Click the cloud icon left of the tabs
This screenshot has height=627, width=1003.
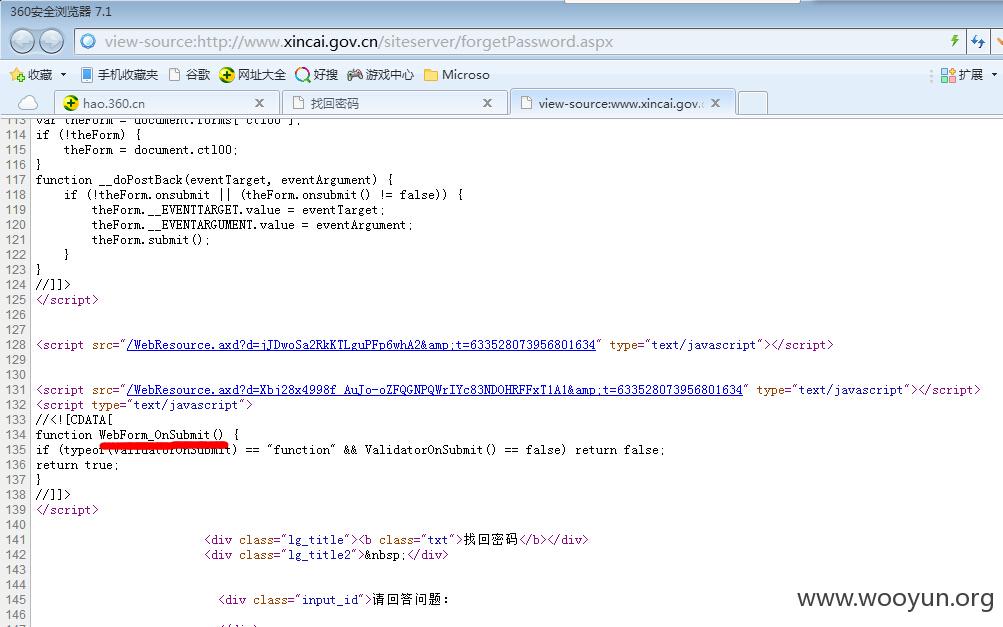coord(28,103)
